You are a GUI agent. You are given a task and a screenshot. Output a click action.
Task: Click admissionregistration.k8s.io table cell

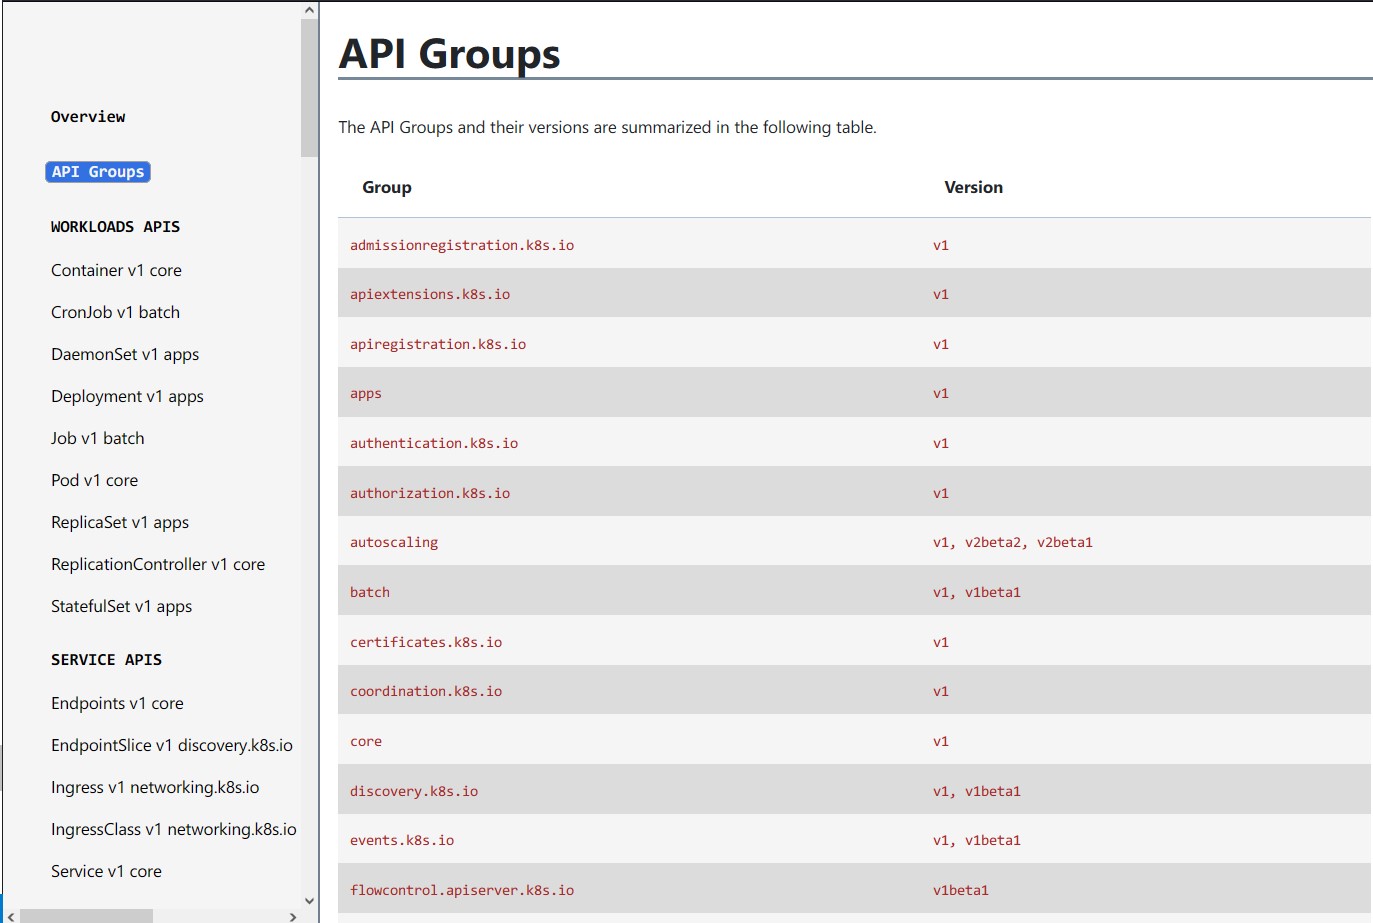(x=462, y=245)
